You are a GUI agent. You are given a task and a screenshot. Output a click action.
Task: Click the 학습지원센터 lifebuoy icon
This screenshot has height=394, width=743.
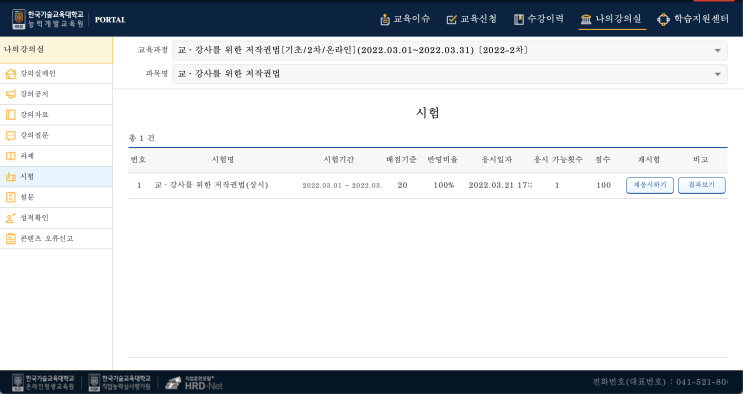point(663,19)
